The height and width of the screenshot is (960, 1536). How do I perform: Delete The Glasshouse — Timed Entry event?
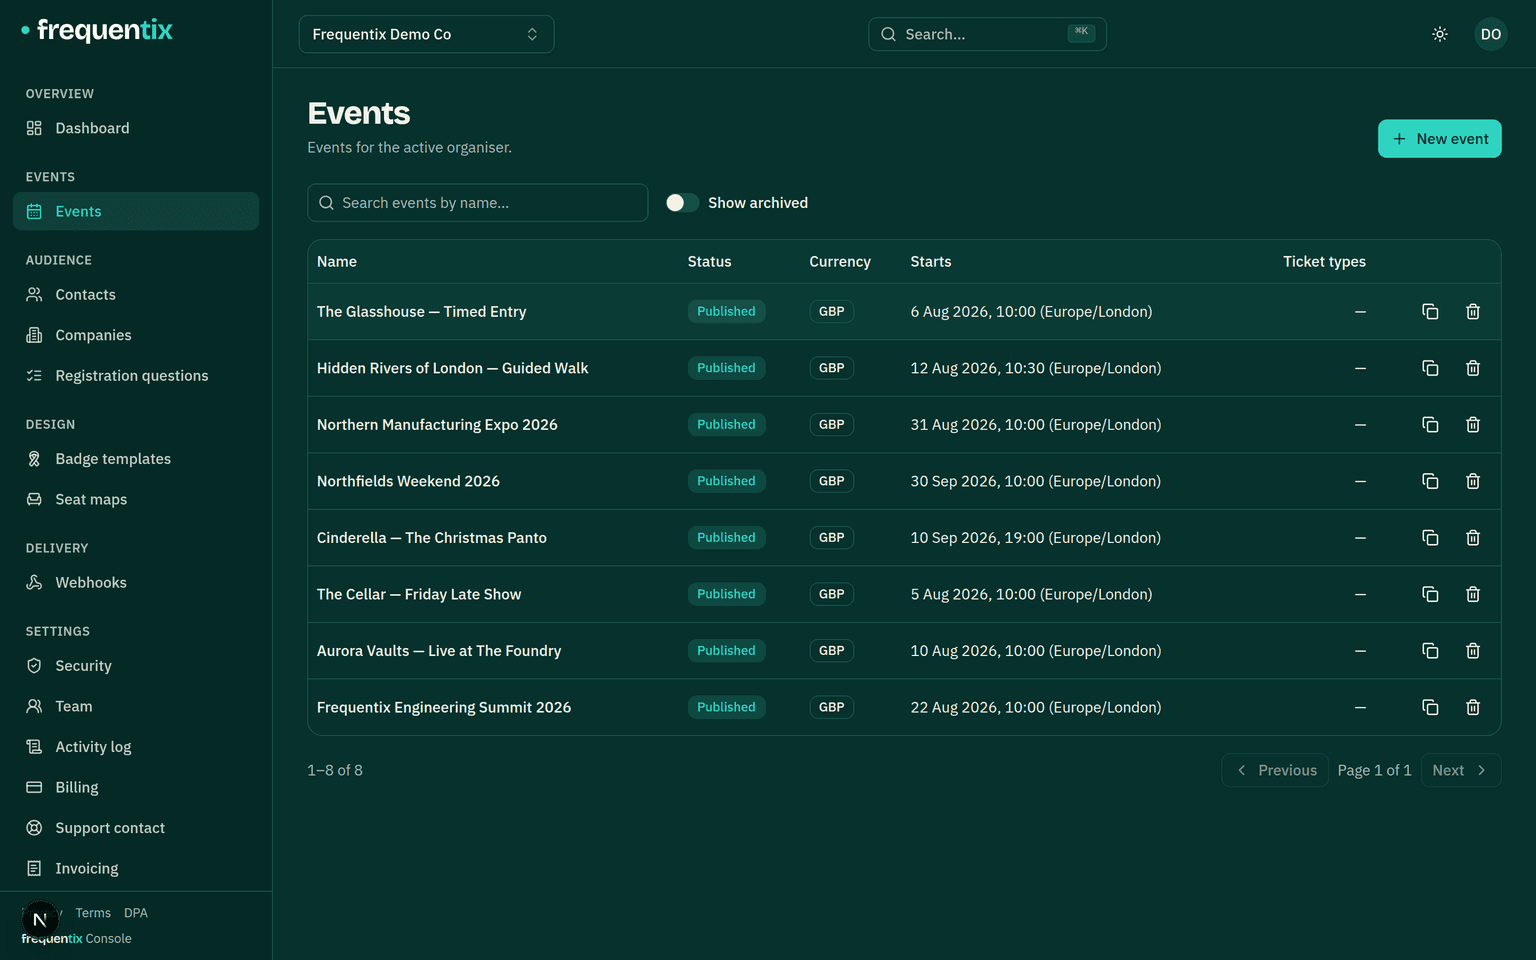pos(1473,312)
